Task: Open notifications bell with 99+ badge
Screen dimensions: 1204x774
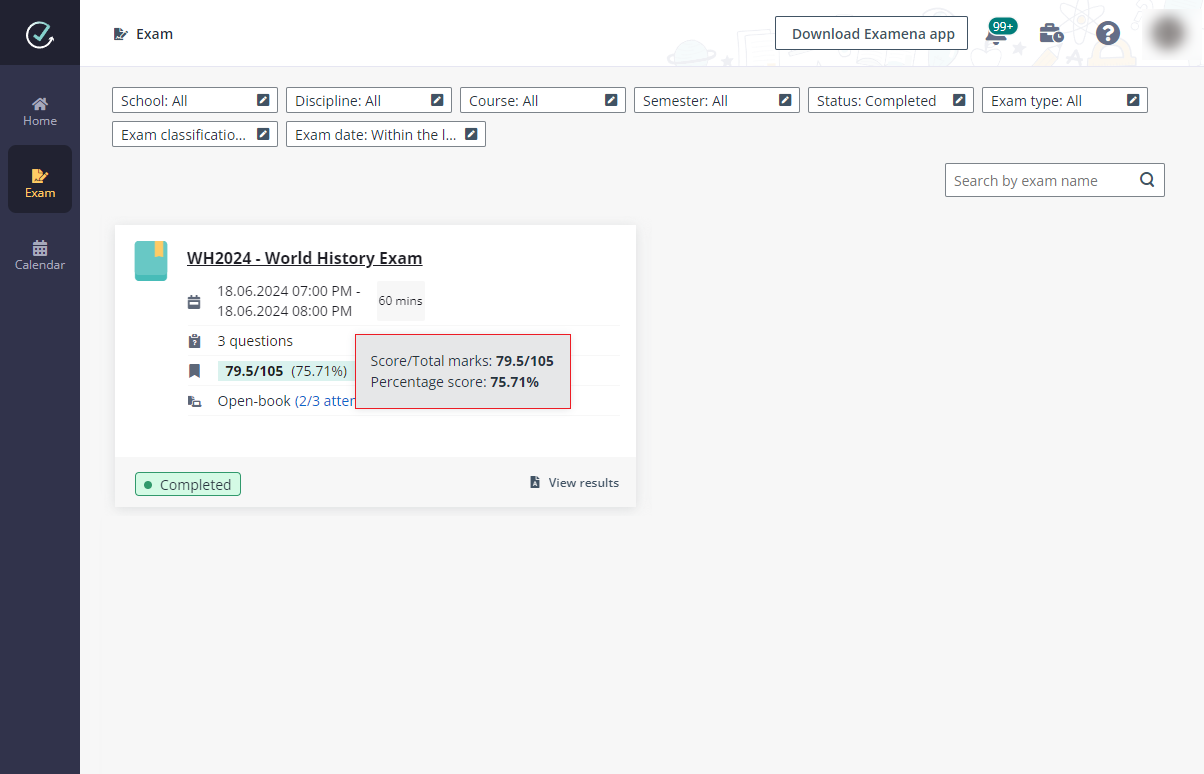Action: click(996, 34)
